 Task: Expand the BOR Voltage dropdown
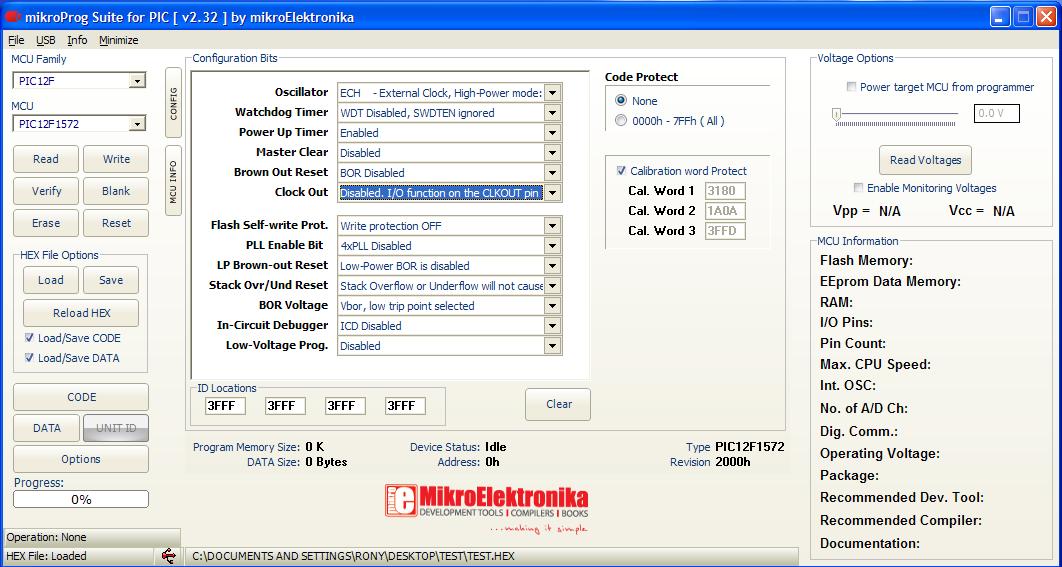[x=552, y=306]
